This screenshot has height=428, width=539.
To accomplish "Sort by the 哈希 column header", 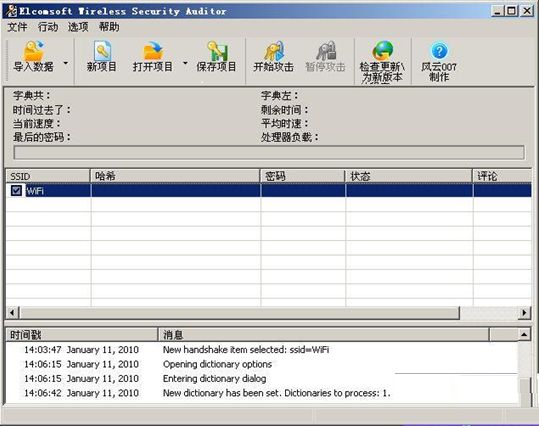I will (175, 176).
